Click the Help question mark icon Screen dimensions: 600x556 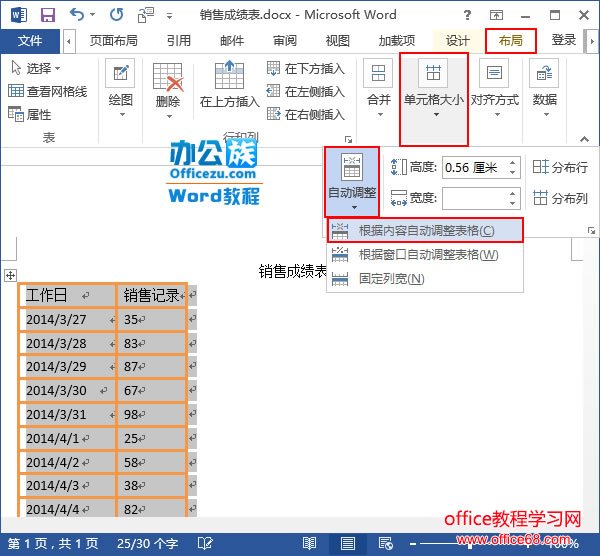click(467, 15)
